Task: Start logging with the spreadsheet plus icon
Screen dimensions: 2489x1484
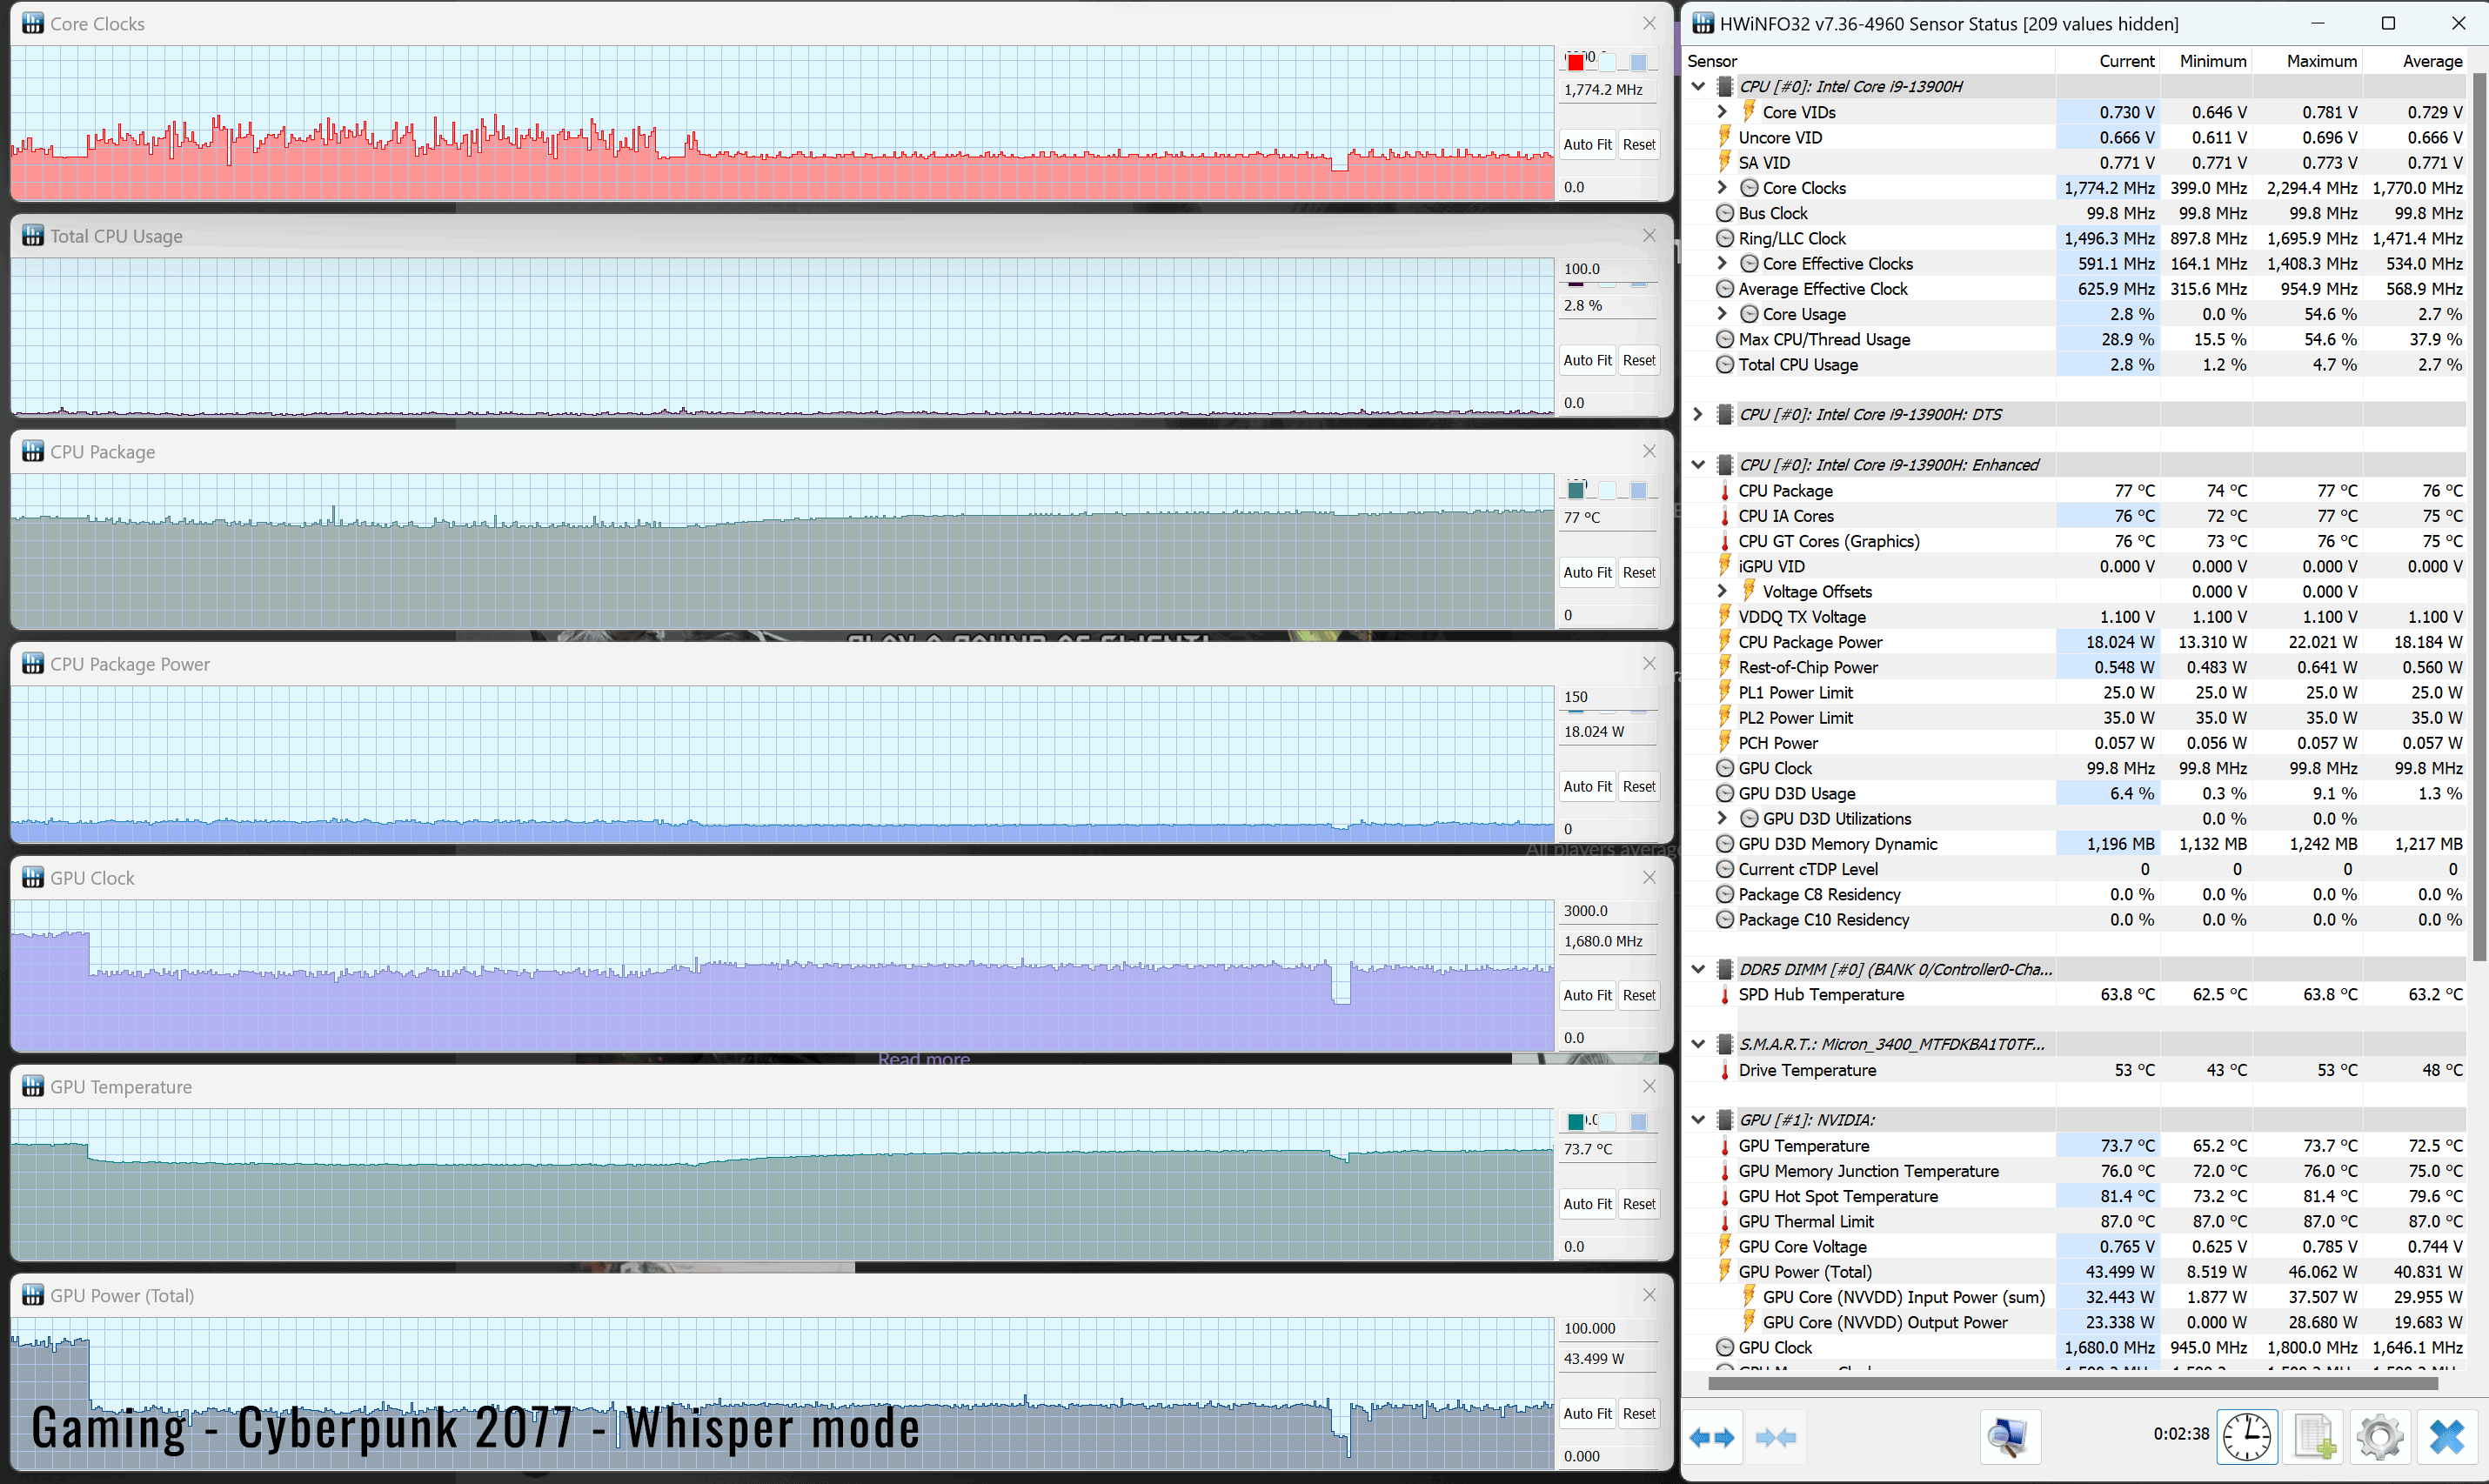Action: pos(2314,1437)
